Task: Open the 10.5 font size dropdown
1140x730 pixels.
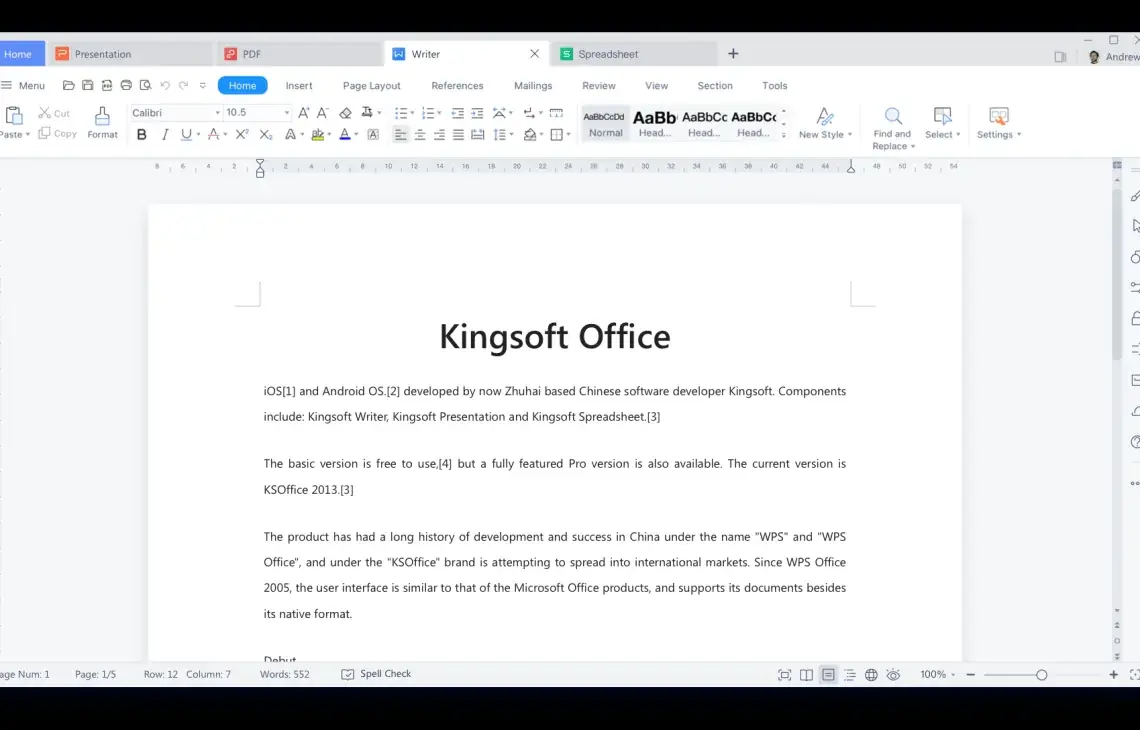Action: pos(286,113)
